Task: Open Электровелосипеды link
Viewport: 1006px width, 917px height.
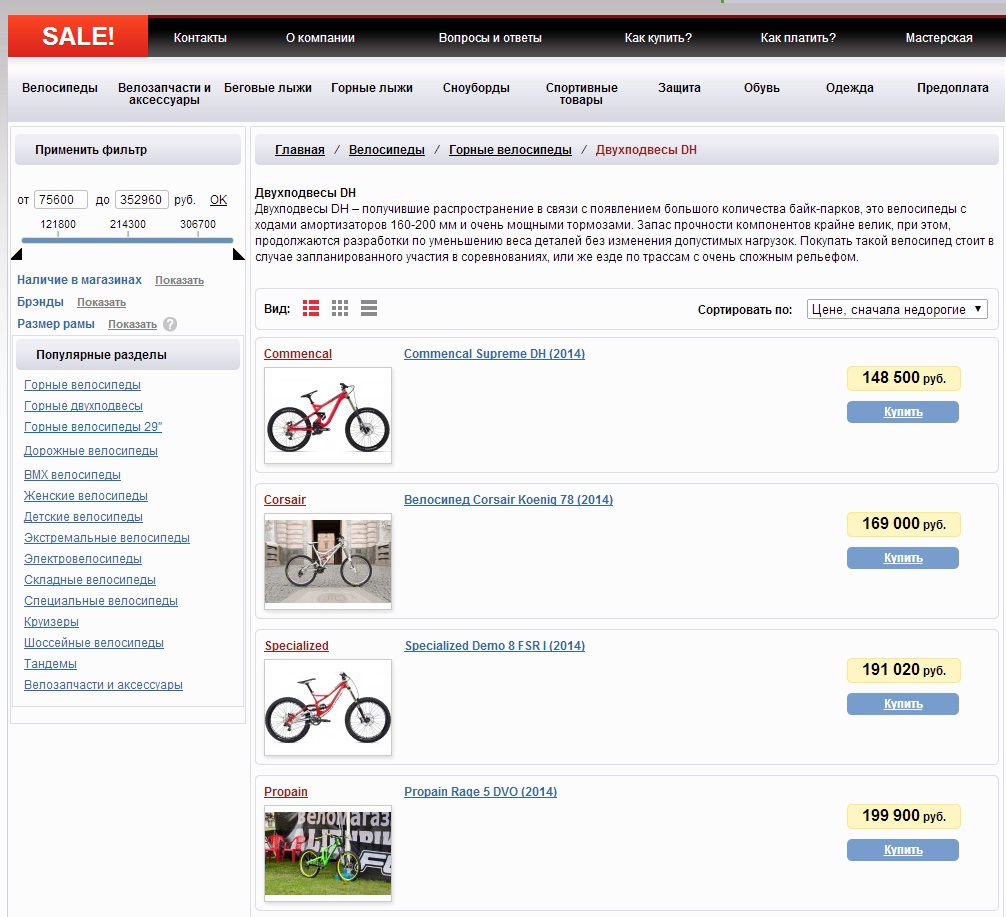Action: coord(83,559)
